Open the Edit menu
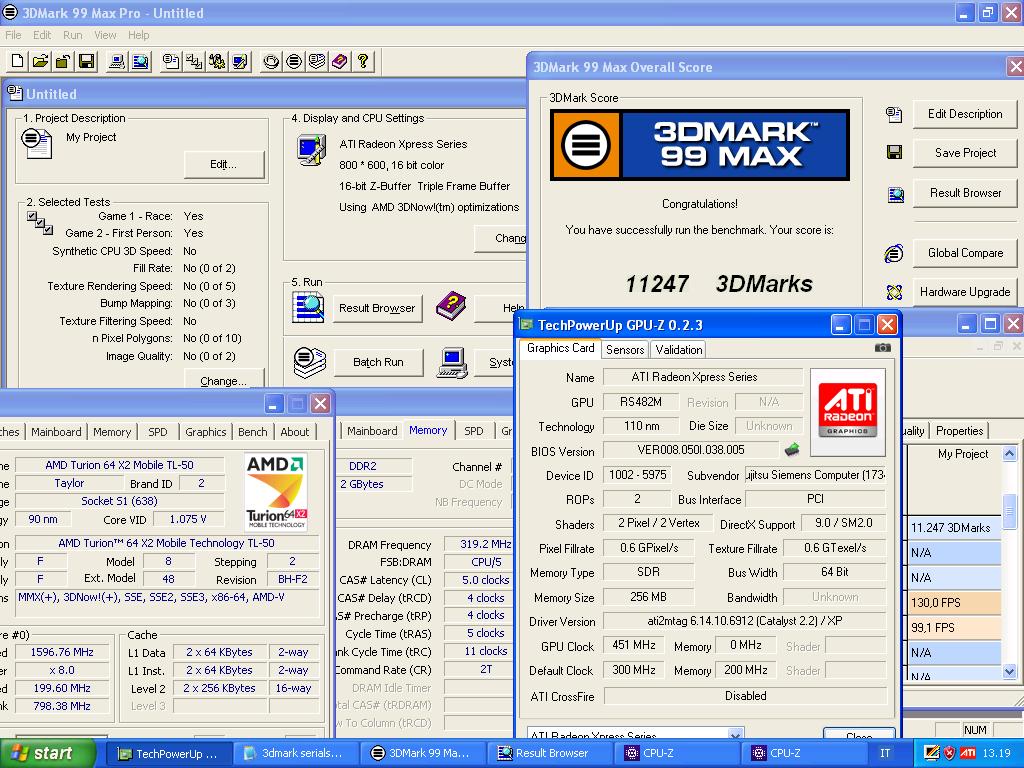 pos(42,35)
